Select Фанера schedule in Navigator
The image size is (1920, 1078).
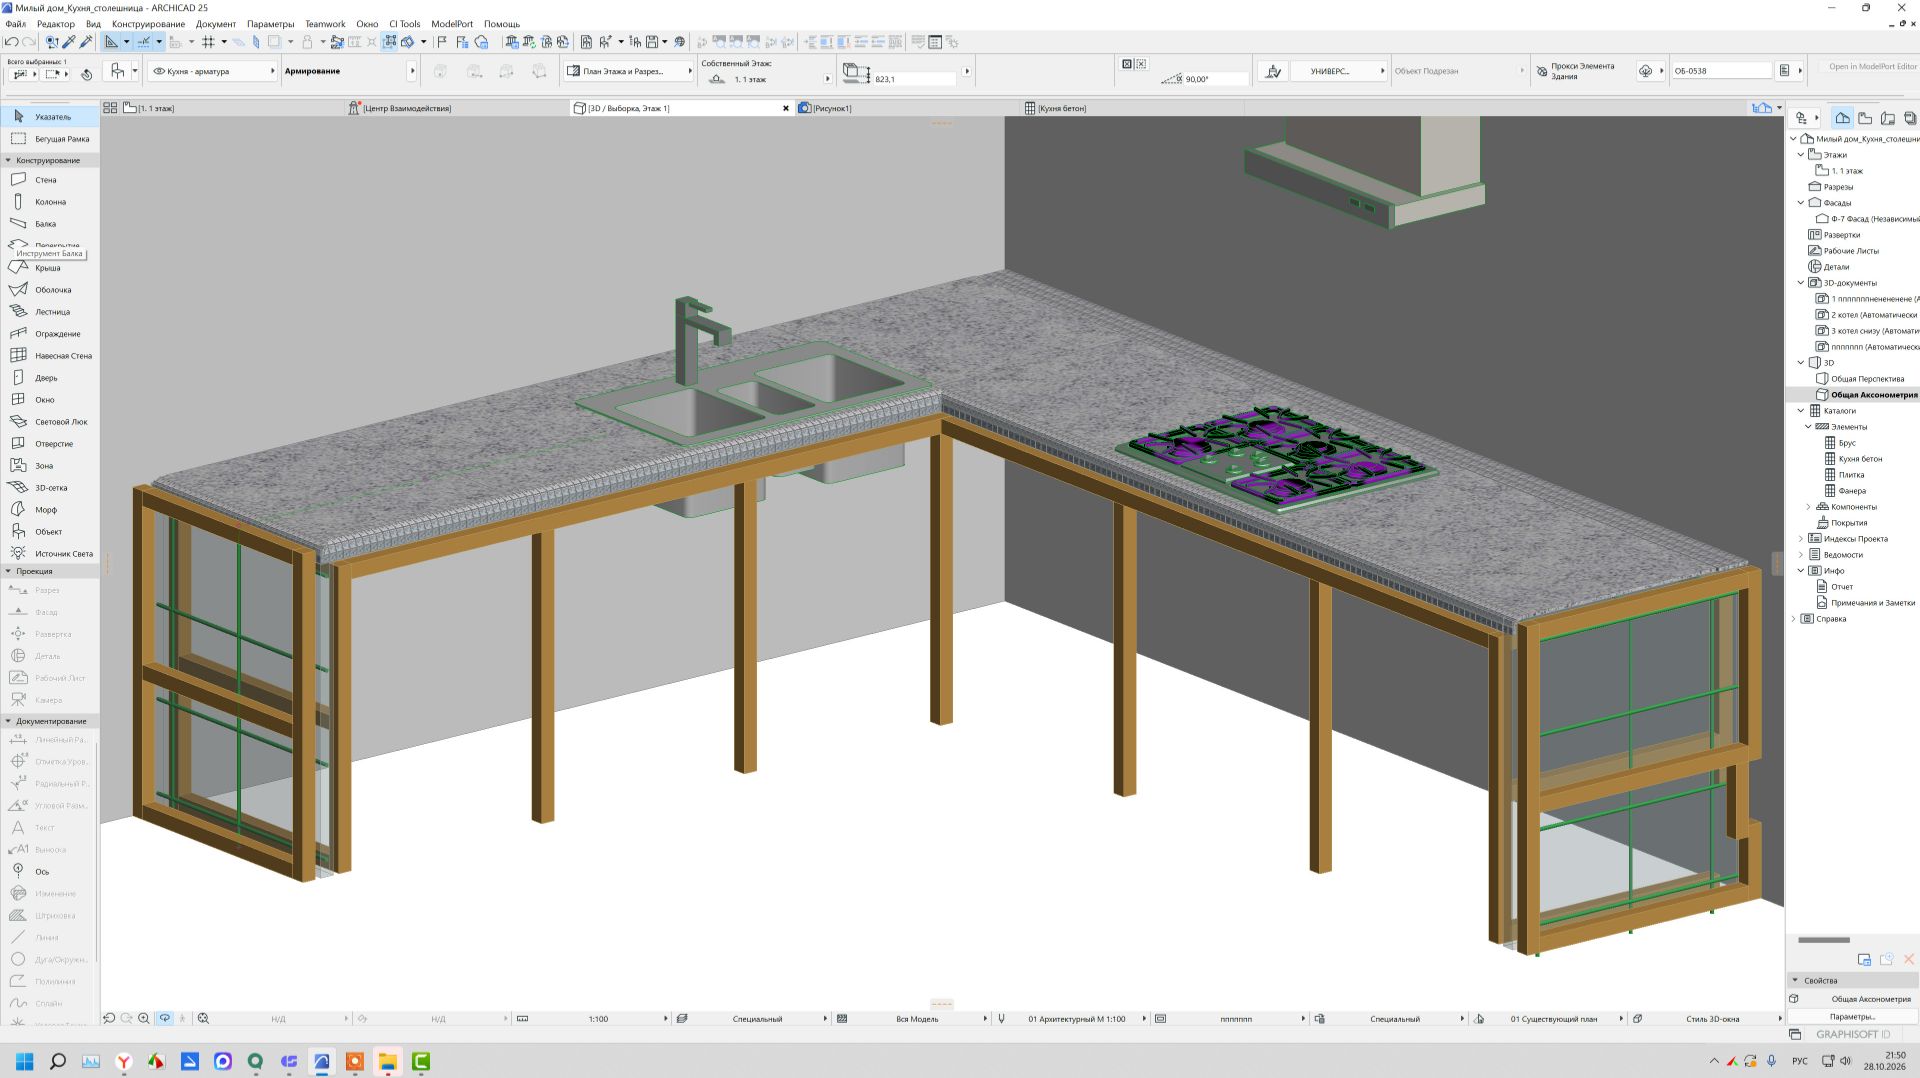(x=1852, y=491)
